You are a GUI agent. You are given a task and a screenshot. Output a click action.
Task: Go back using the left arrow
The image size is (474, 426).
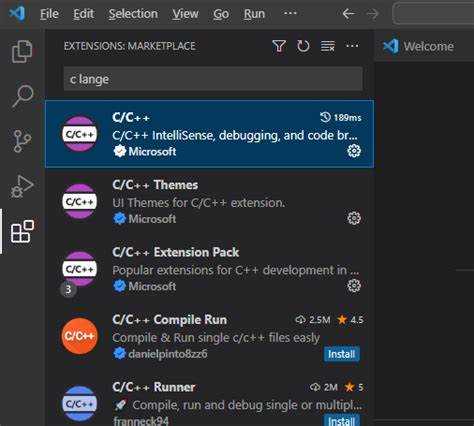(x=348, y=14)
